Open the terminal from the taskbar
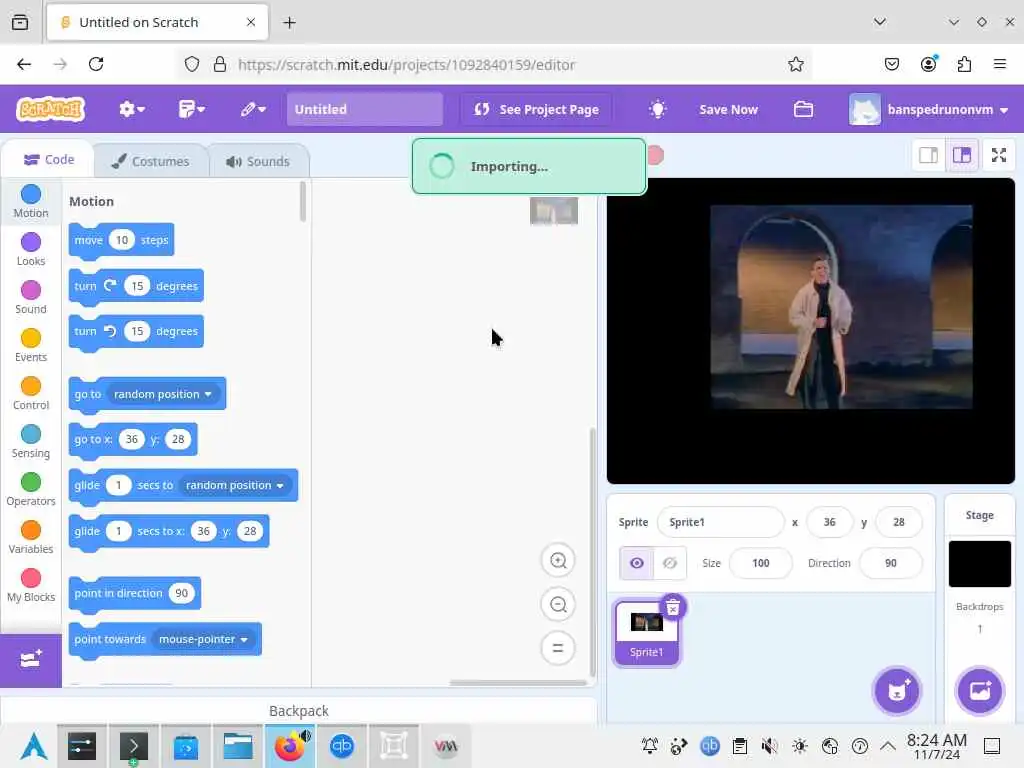 (133, 746)
